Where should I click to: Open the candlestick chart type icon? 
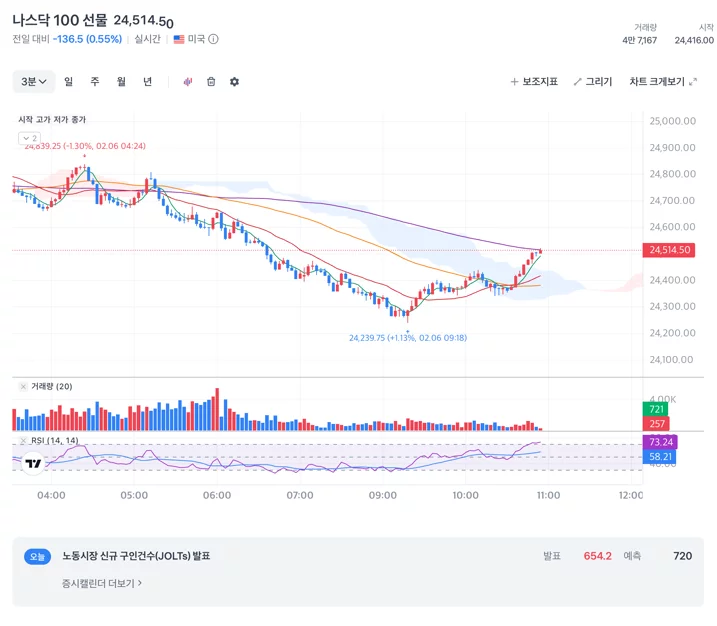click(187, 82)
